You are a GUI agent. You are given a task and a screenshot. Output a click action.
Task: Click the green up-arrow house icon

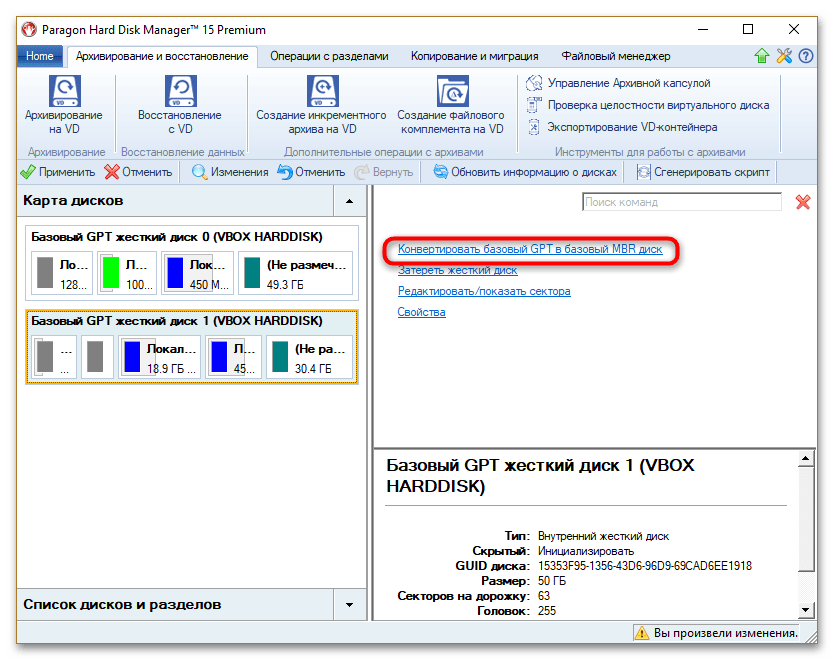[762, 55]
